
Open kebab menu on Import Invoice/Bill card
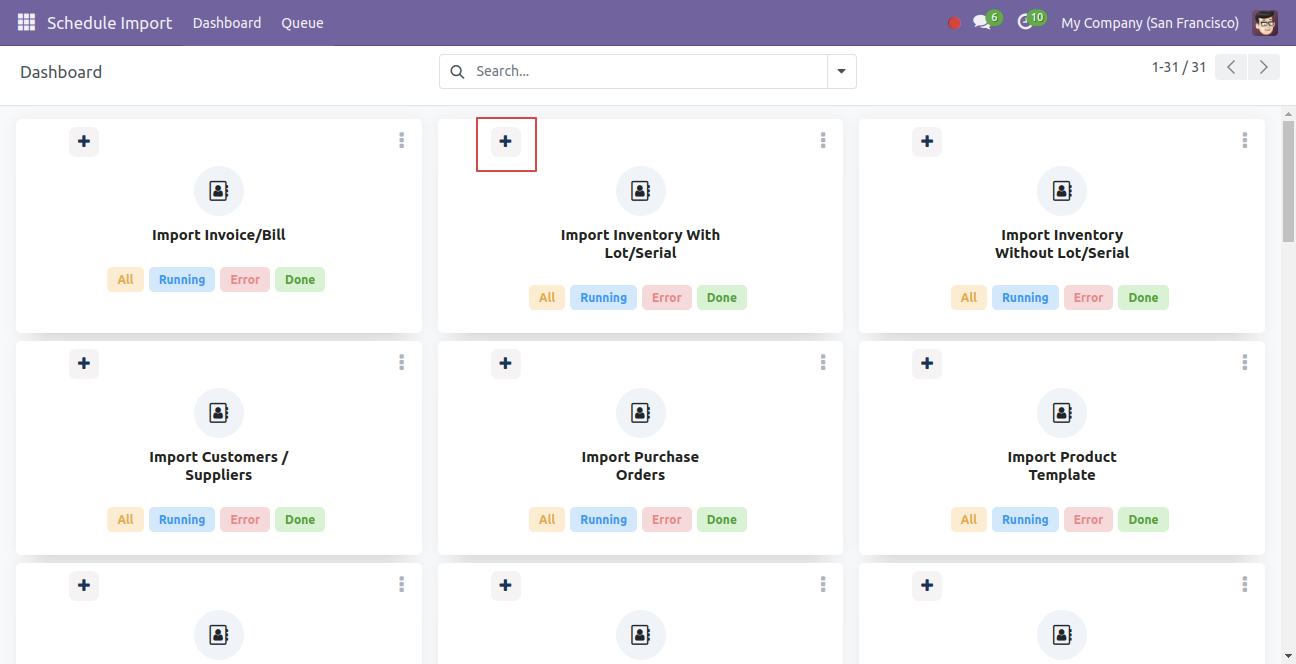(402, 141)
